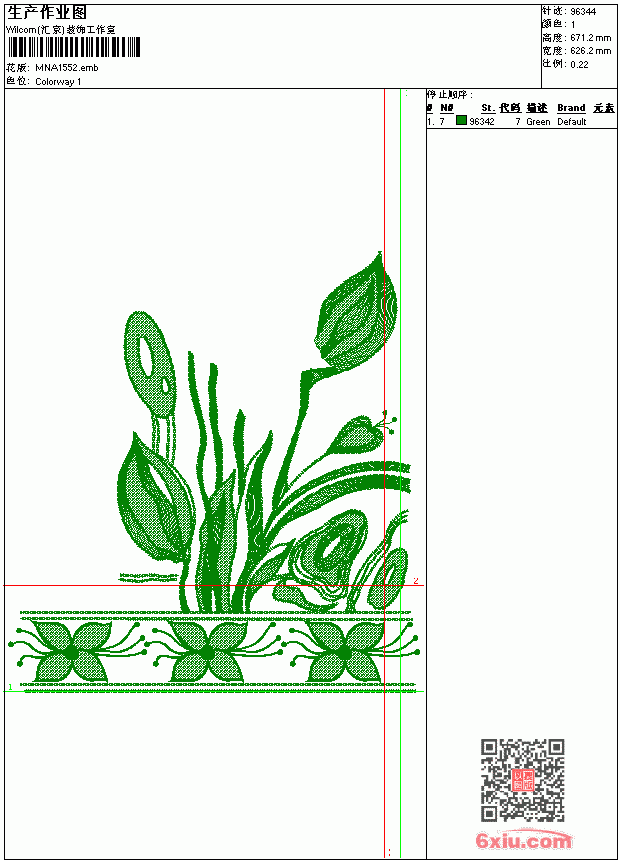Click the height value 671.2 mm
This screenshot has height=860, width=620.
(x=590, y=38)
